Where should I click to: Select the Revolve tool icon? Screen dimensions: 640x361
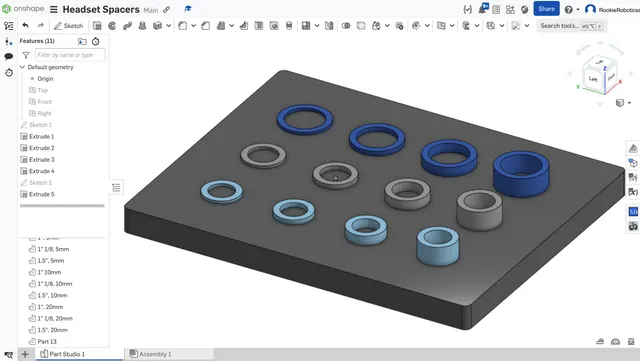112,26
